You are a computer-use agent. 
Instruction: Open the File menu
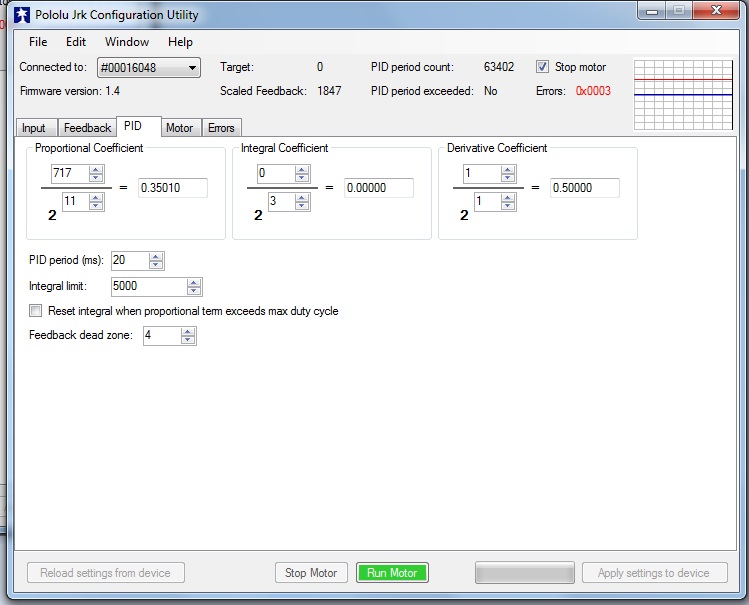(38, 42)
